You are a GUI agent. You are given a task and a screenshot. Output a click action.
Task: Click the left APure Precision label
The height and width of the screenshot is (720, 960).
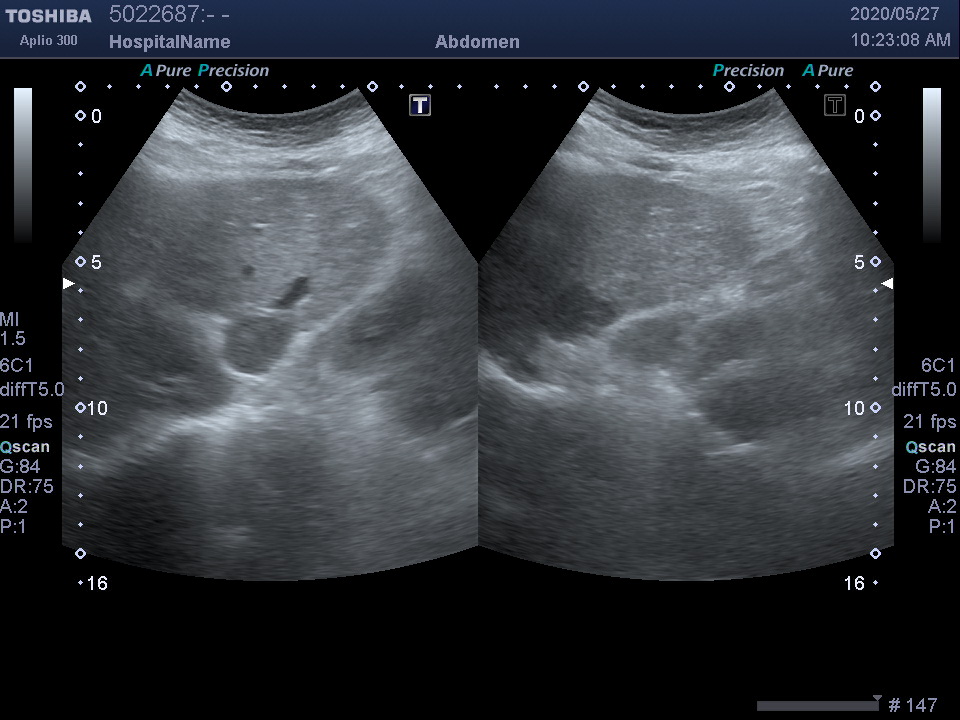(x=205, y=70)
